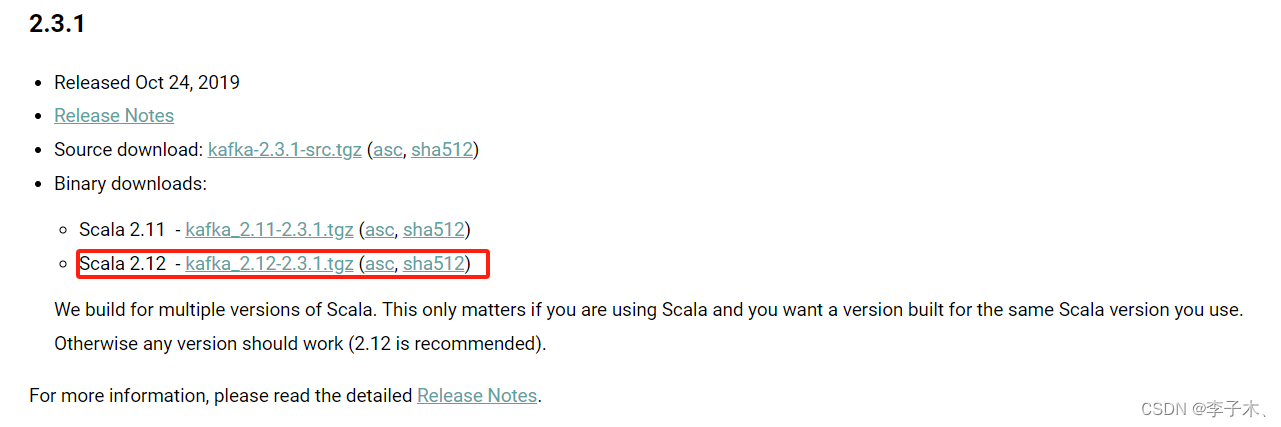Click the Scala 2.12 label

tap(122, 264)
